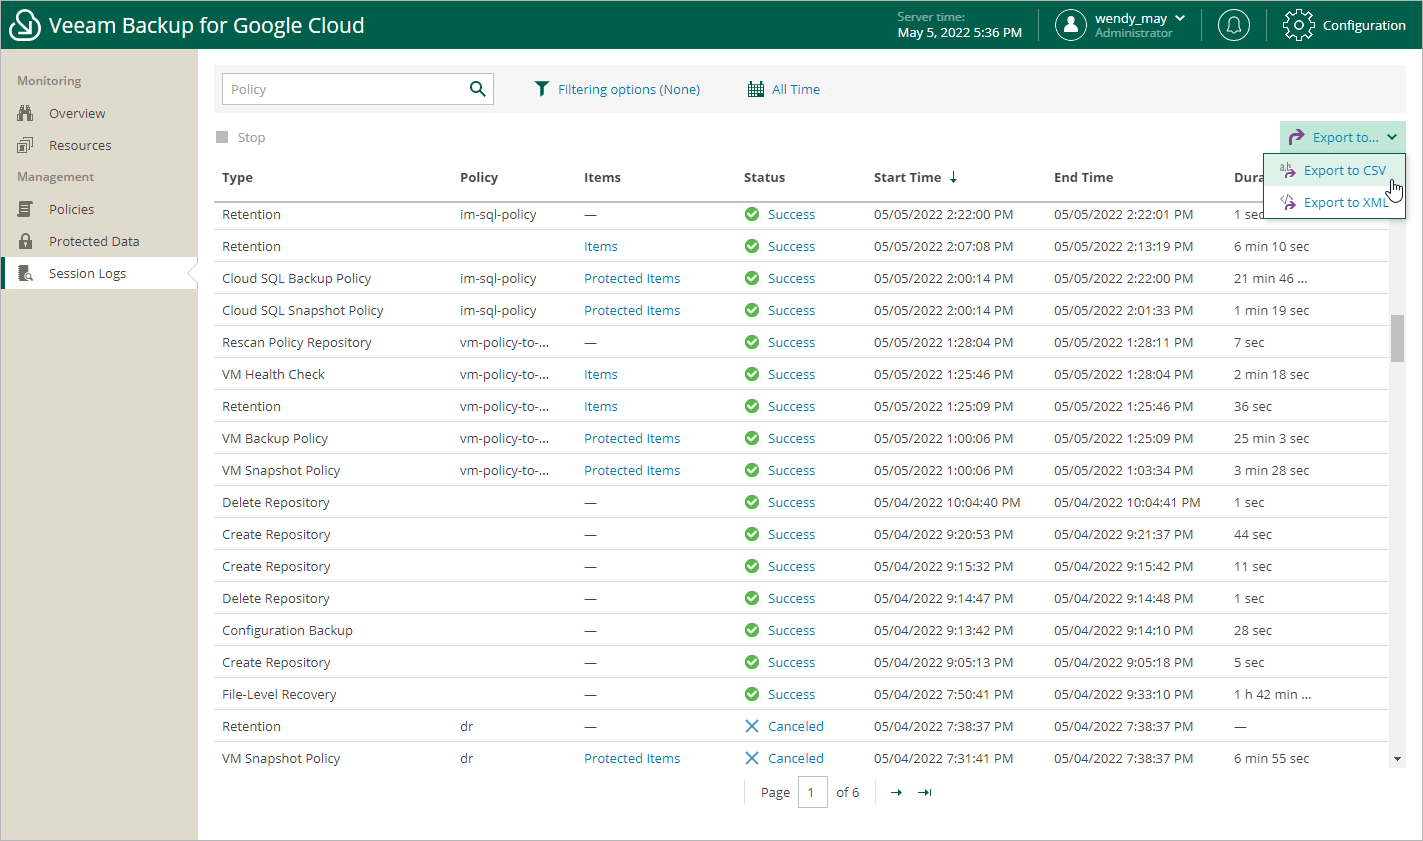Open Protected Data in the sidebar
The width and height of the screenshot is (1423, 841).
(x=94, y=241)
